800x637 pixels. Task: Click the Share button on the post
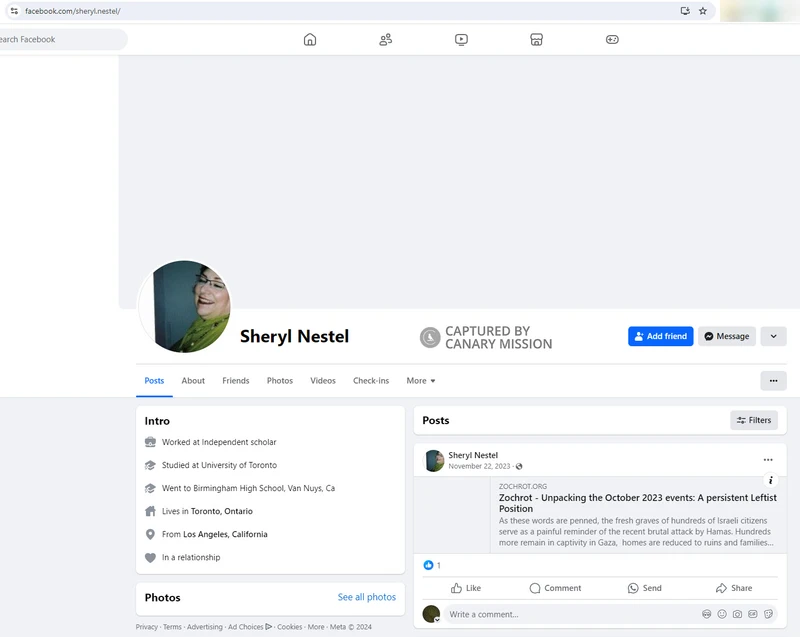734,588
